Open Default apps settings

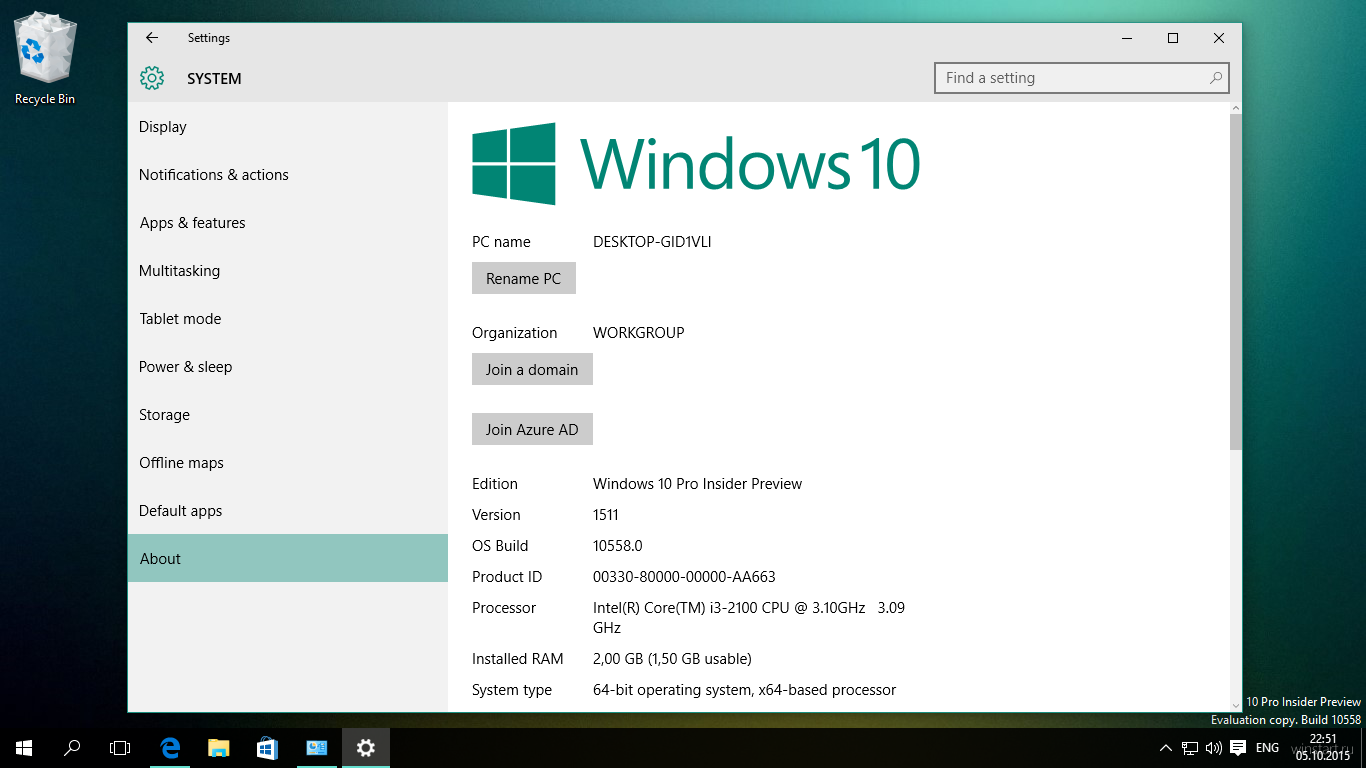288,511
